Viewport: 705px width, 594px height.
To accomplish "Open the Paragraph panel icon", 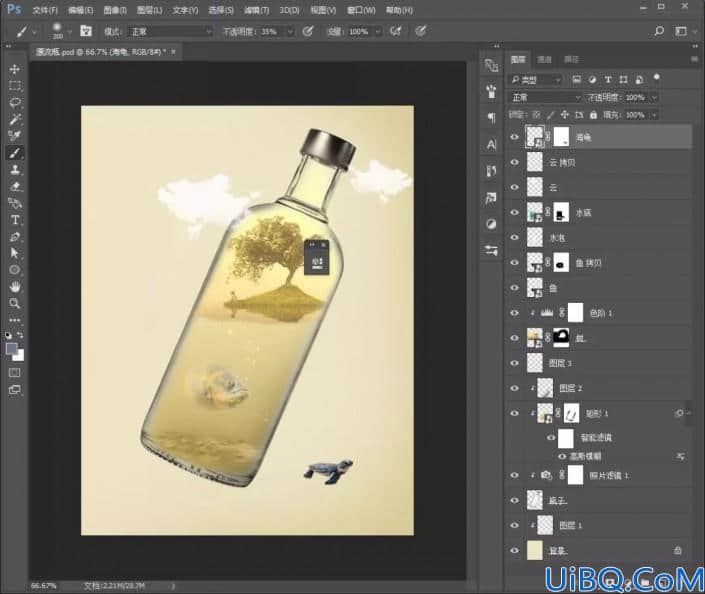I will click(x=491, y=117).
